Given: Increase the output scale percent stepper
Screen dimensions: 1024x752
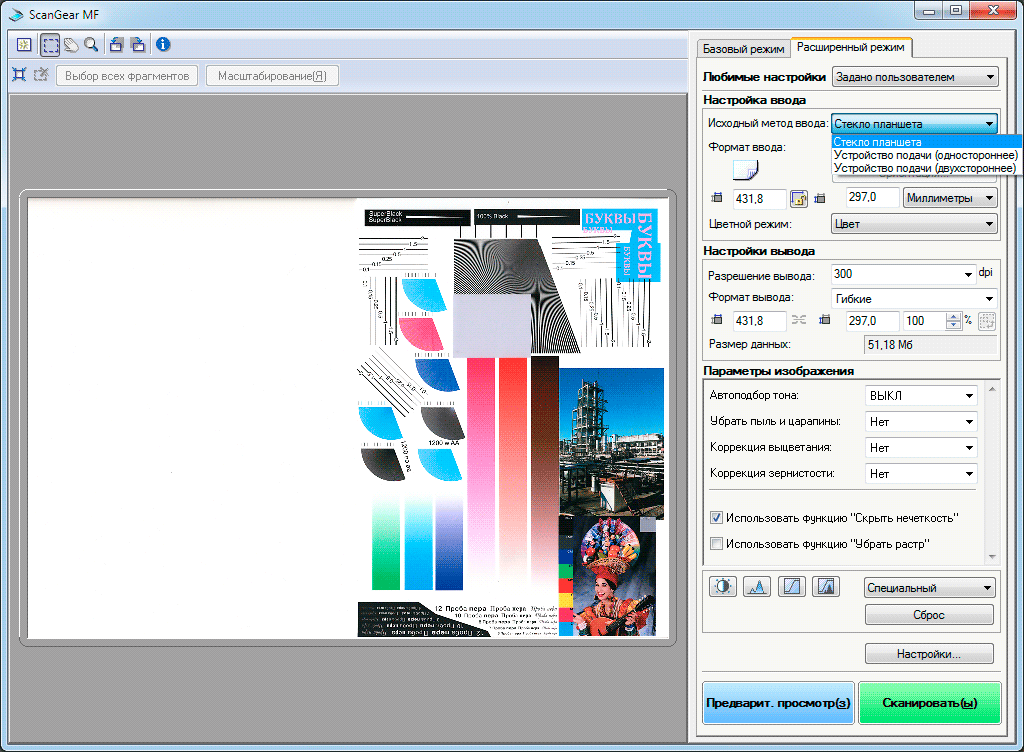Looking at the screenshot, I should pyautogui.click(x=953, y=317).
